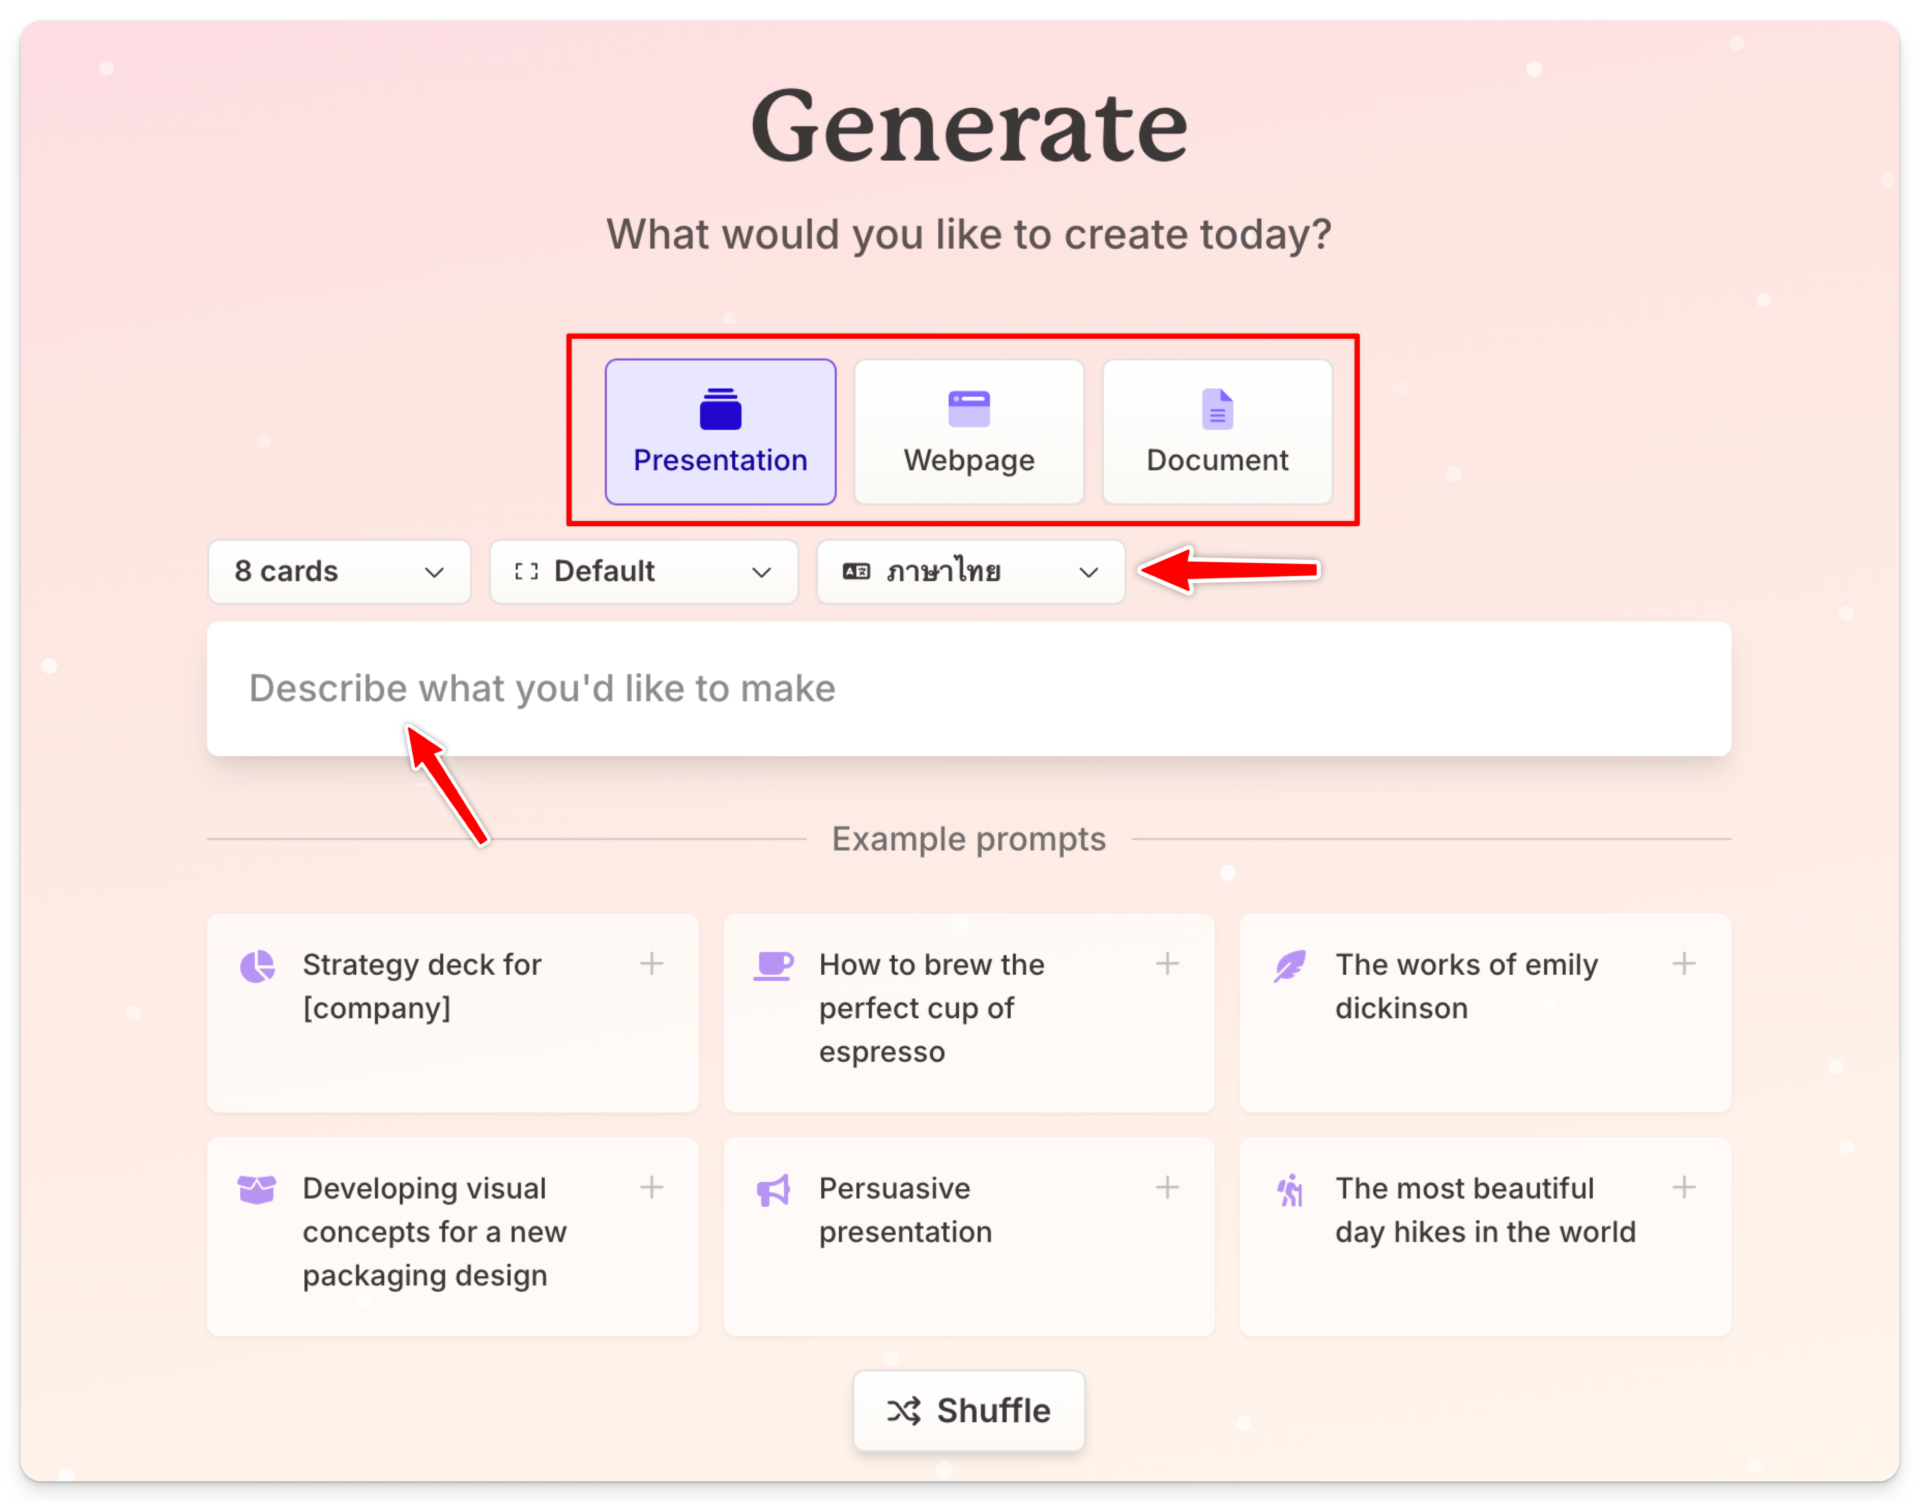Image resolution: width=1920 pixels, height=1502 pixels.
Task: Click the shuffle arrows icon in Shuffle button
Action: pos(903,1410)
